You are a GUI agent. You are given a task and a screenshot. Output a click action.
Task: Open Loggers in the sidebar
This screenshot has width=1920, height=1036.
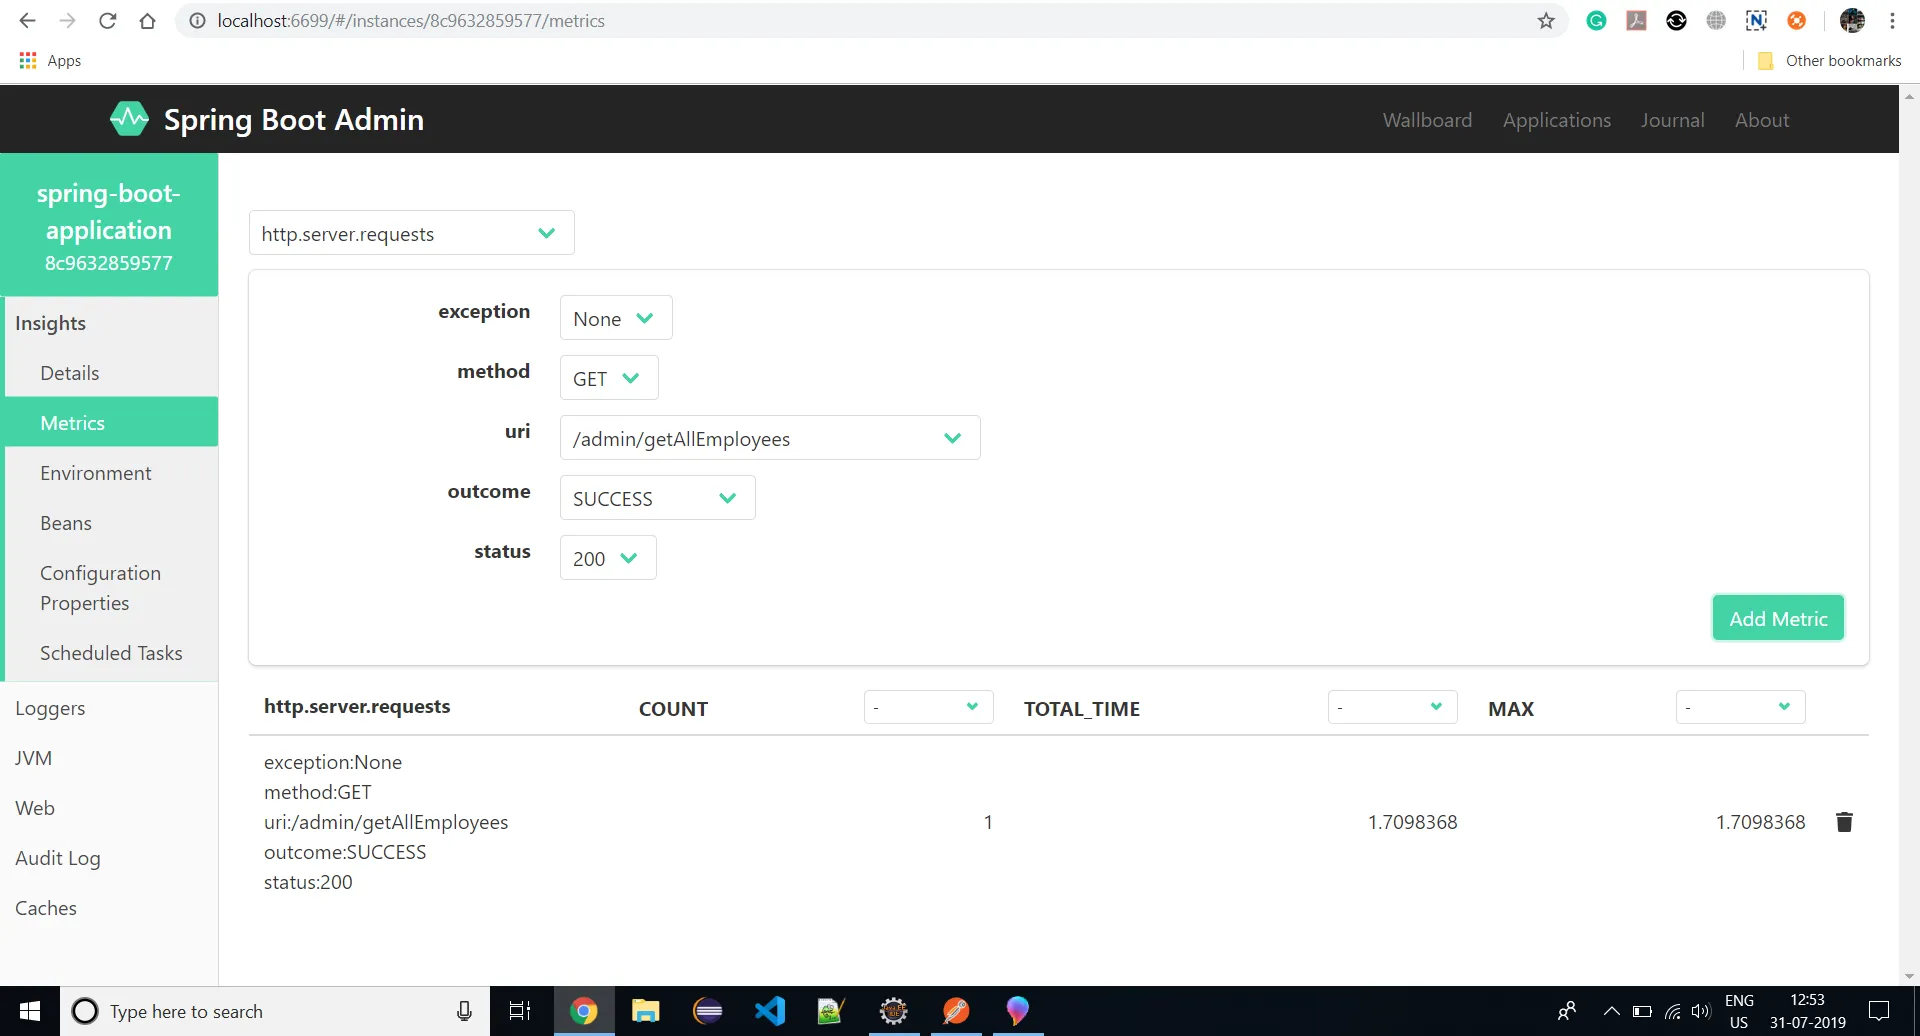pyautogui.click(x=109, y=708)
